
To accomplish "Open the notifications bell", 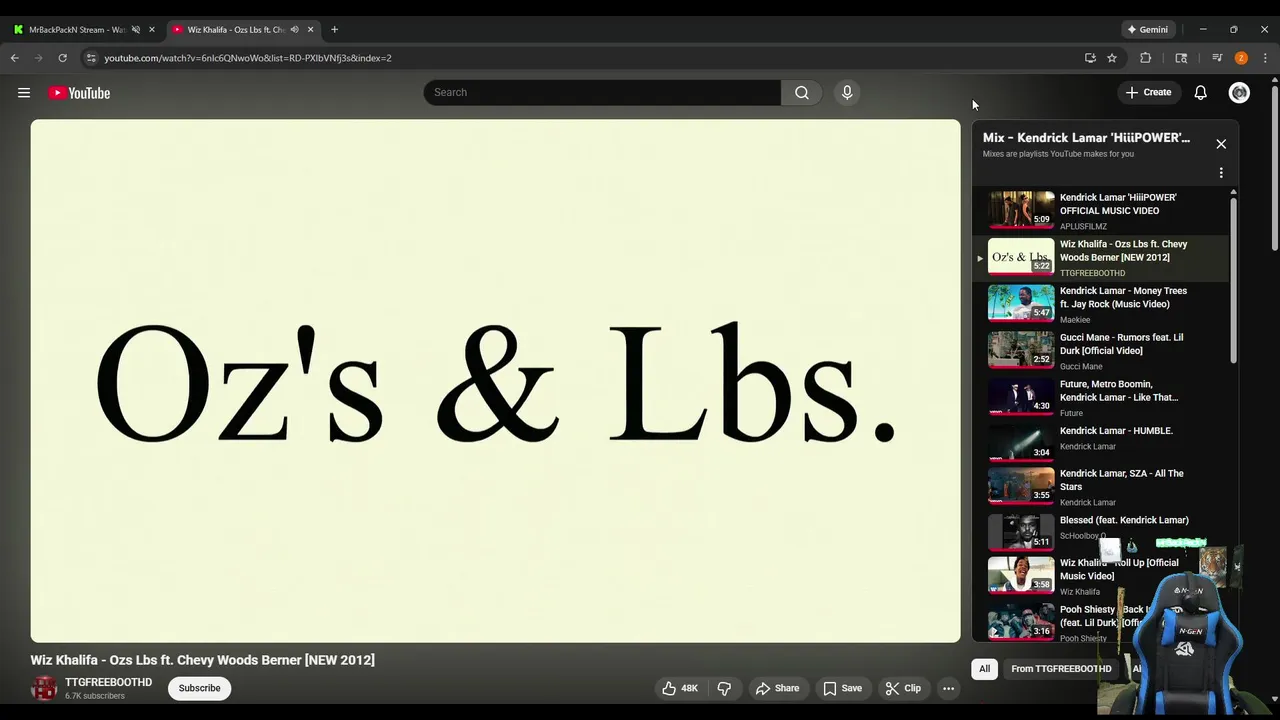I will 1200,92.
